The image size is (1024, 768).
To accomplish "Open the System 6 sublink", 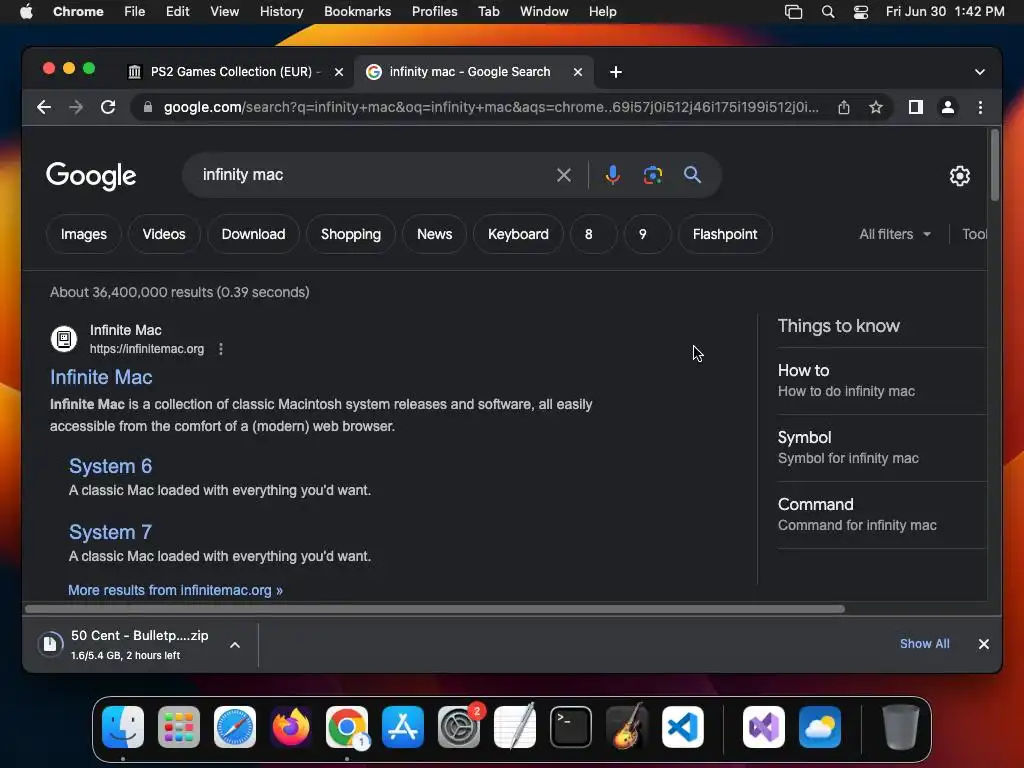I will point(110,466).
